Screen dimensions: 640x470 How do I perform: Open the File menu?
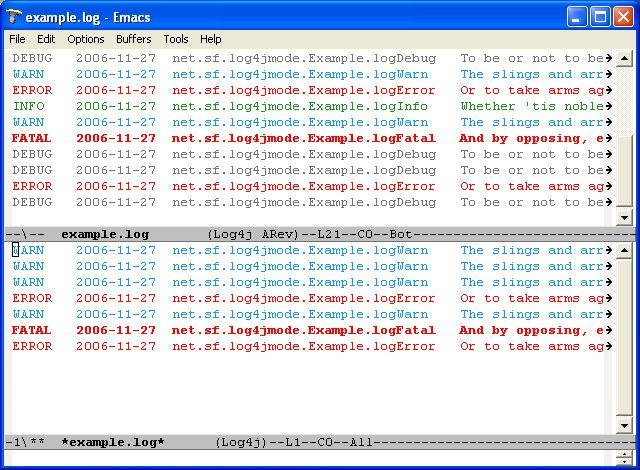click(x=17, y=39)
